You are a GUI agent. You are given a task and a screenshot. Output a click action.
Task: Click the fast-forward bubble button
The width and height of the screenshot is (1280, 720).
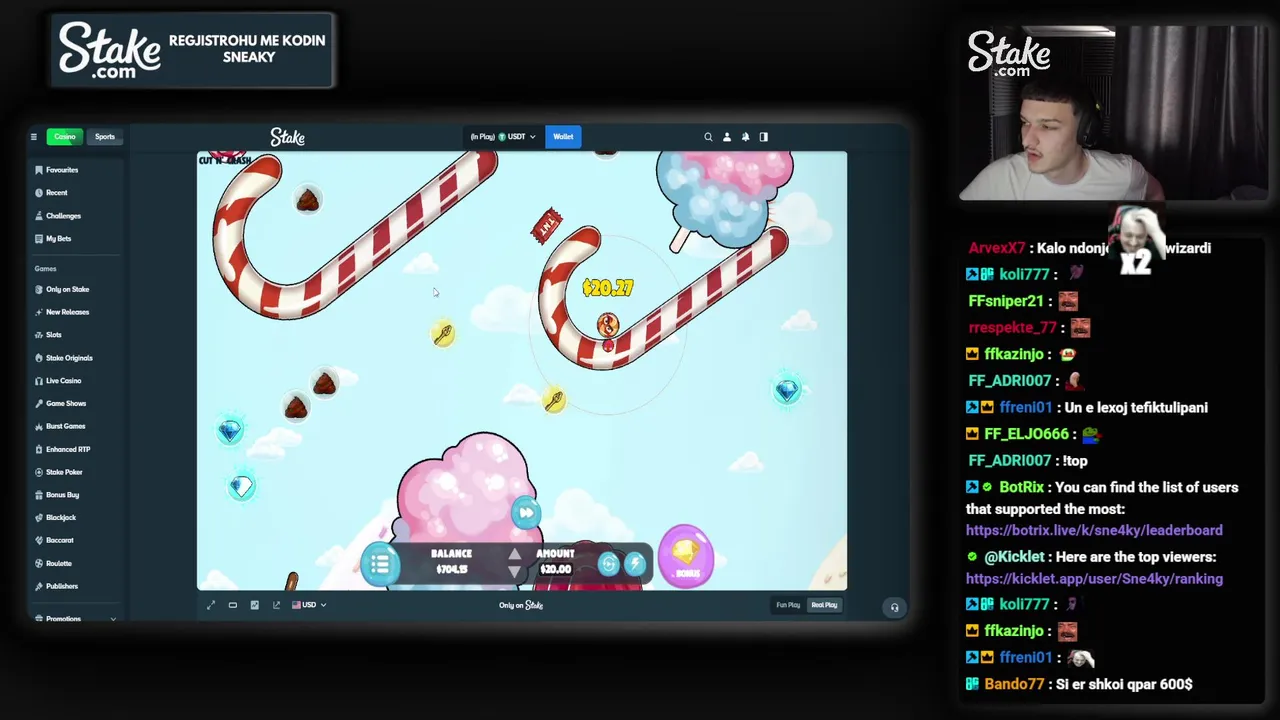click(x=526, y=513)
